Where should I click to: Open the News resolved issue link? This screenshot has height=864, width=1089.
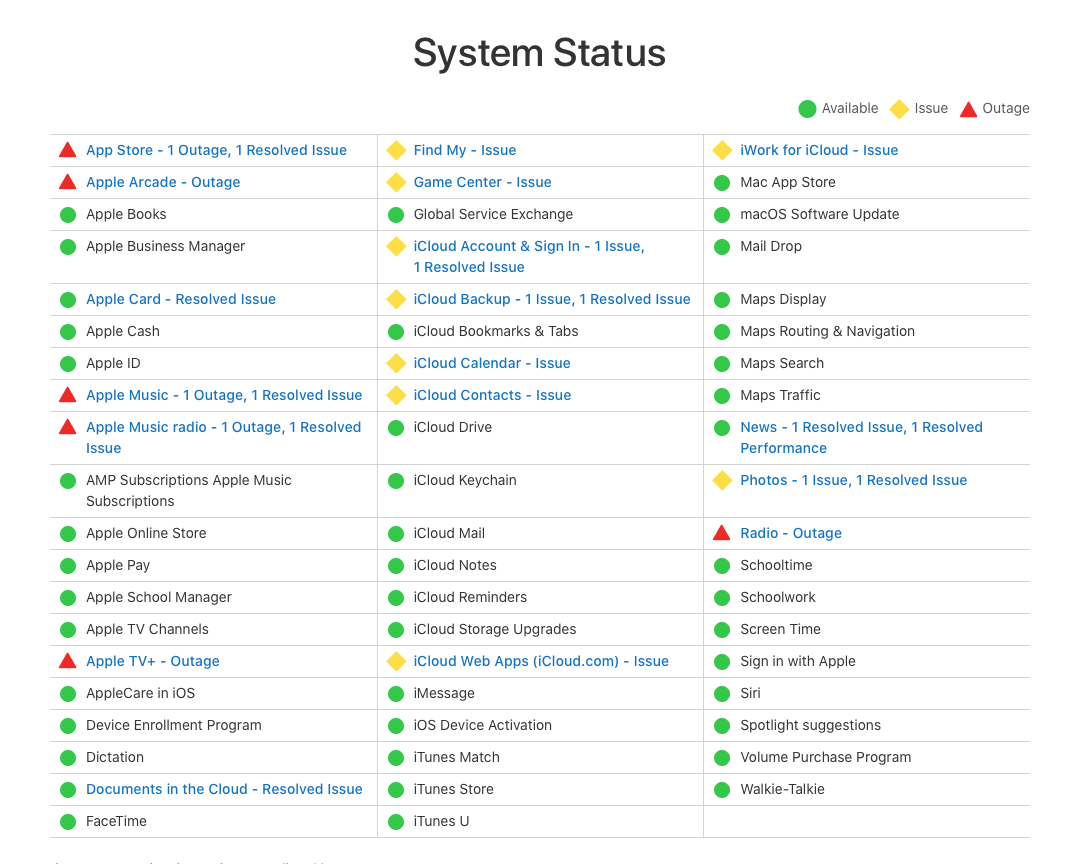coord(861,438)
